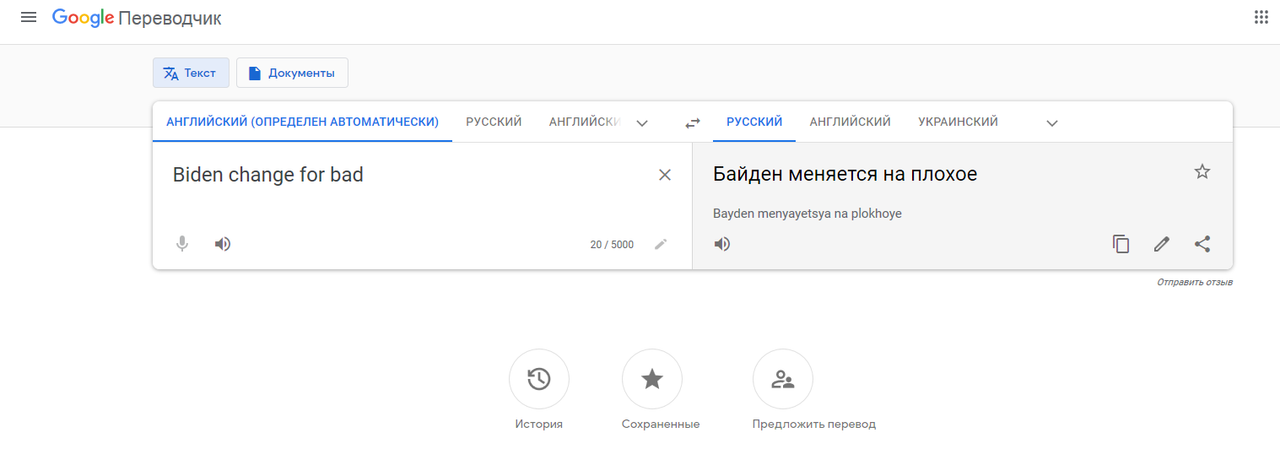This screenshot has height=455, width=1280.
Task: Swap source and target languages
Action: pyautogui.click(x=692, y=123)
